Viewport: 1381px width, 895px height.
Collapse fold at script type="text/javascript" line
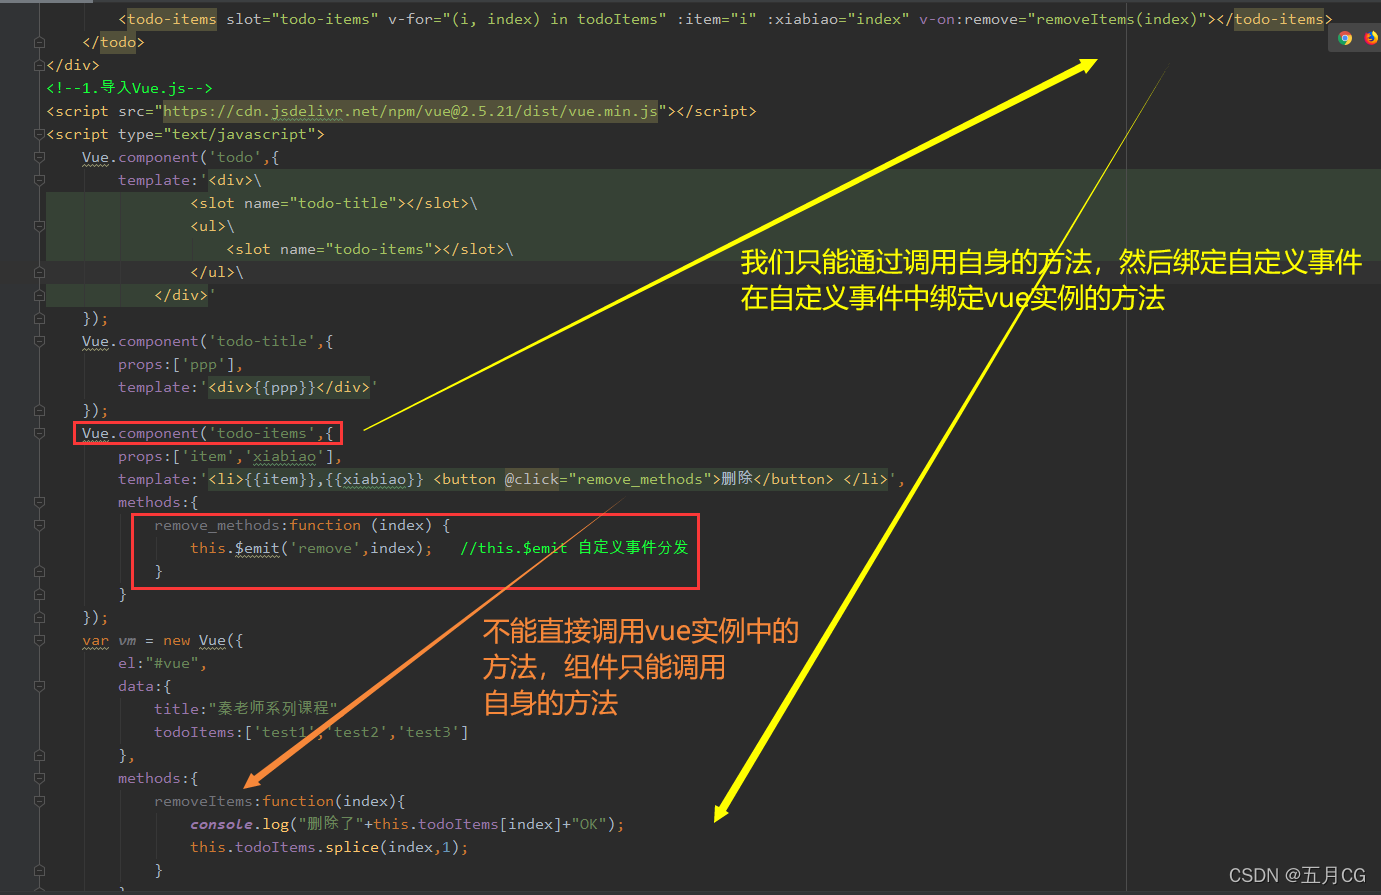click(39, 134)
